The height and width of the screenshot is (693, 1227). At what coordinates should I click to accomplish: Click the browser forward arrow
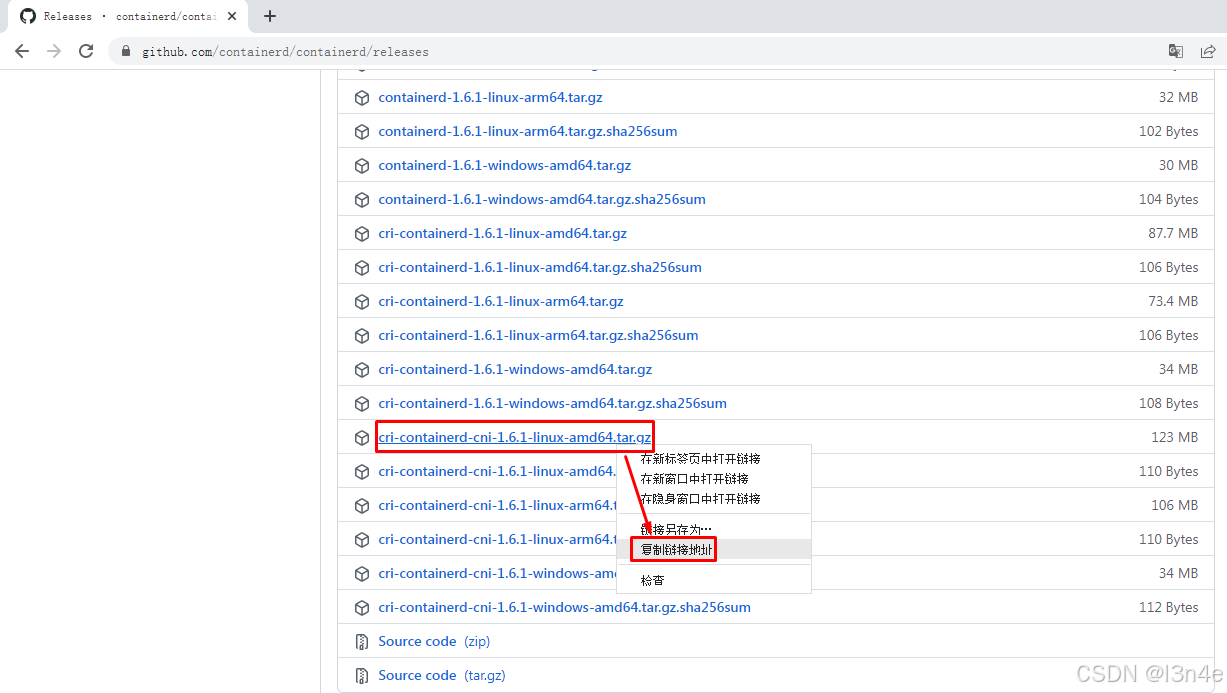tap(54, 51)
